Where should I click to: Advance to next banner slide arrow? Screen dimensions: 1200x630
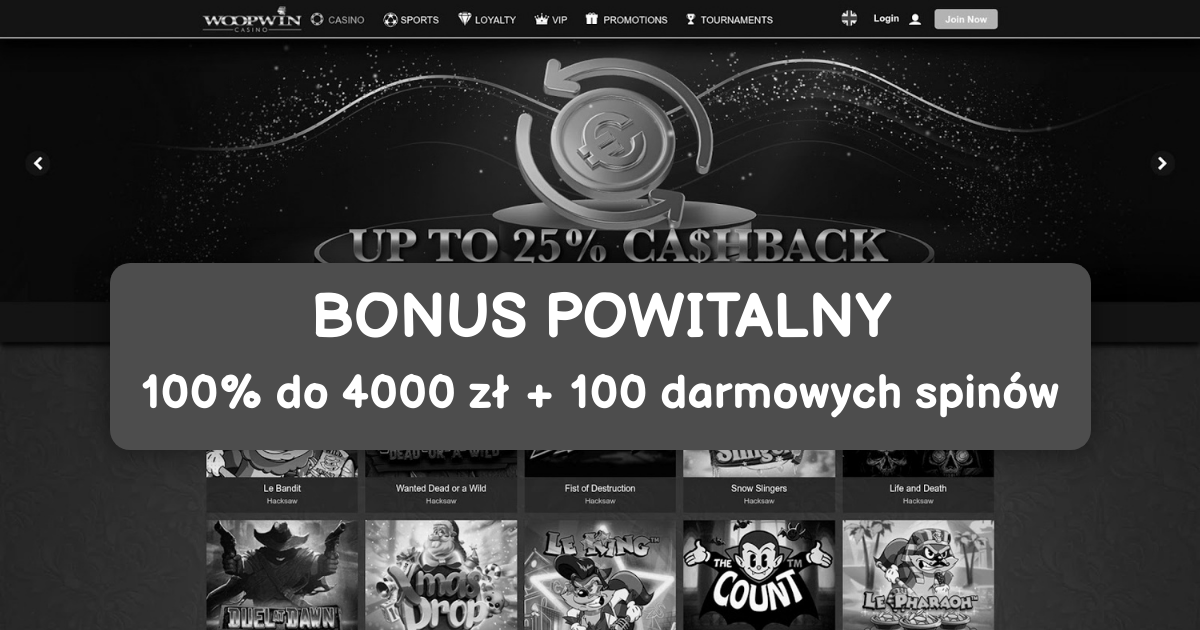1161,163
